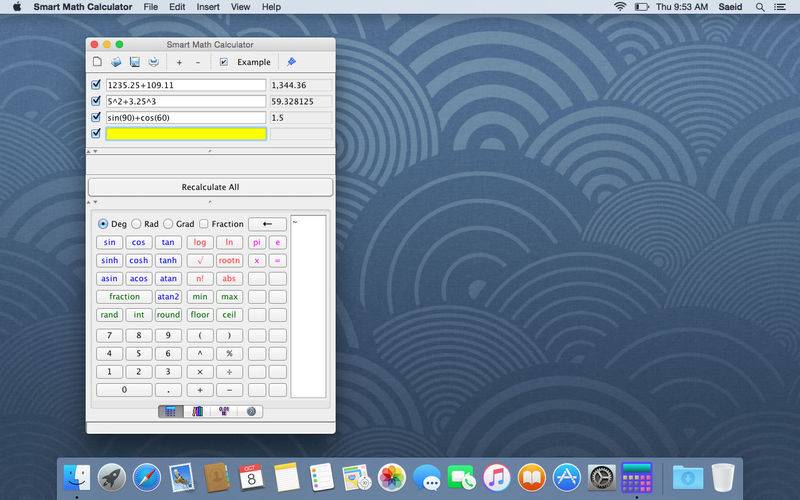800x500 pixels.
Task: Remove a row with the toolbar minus button
Action: tap(198, 62)
